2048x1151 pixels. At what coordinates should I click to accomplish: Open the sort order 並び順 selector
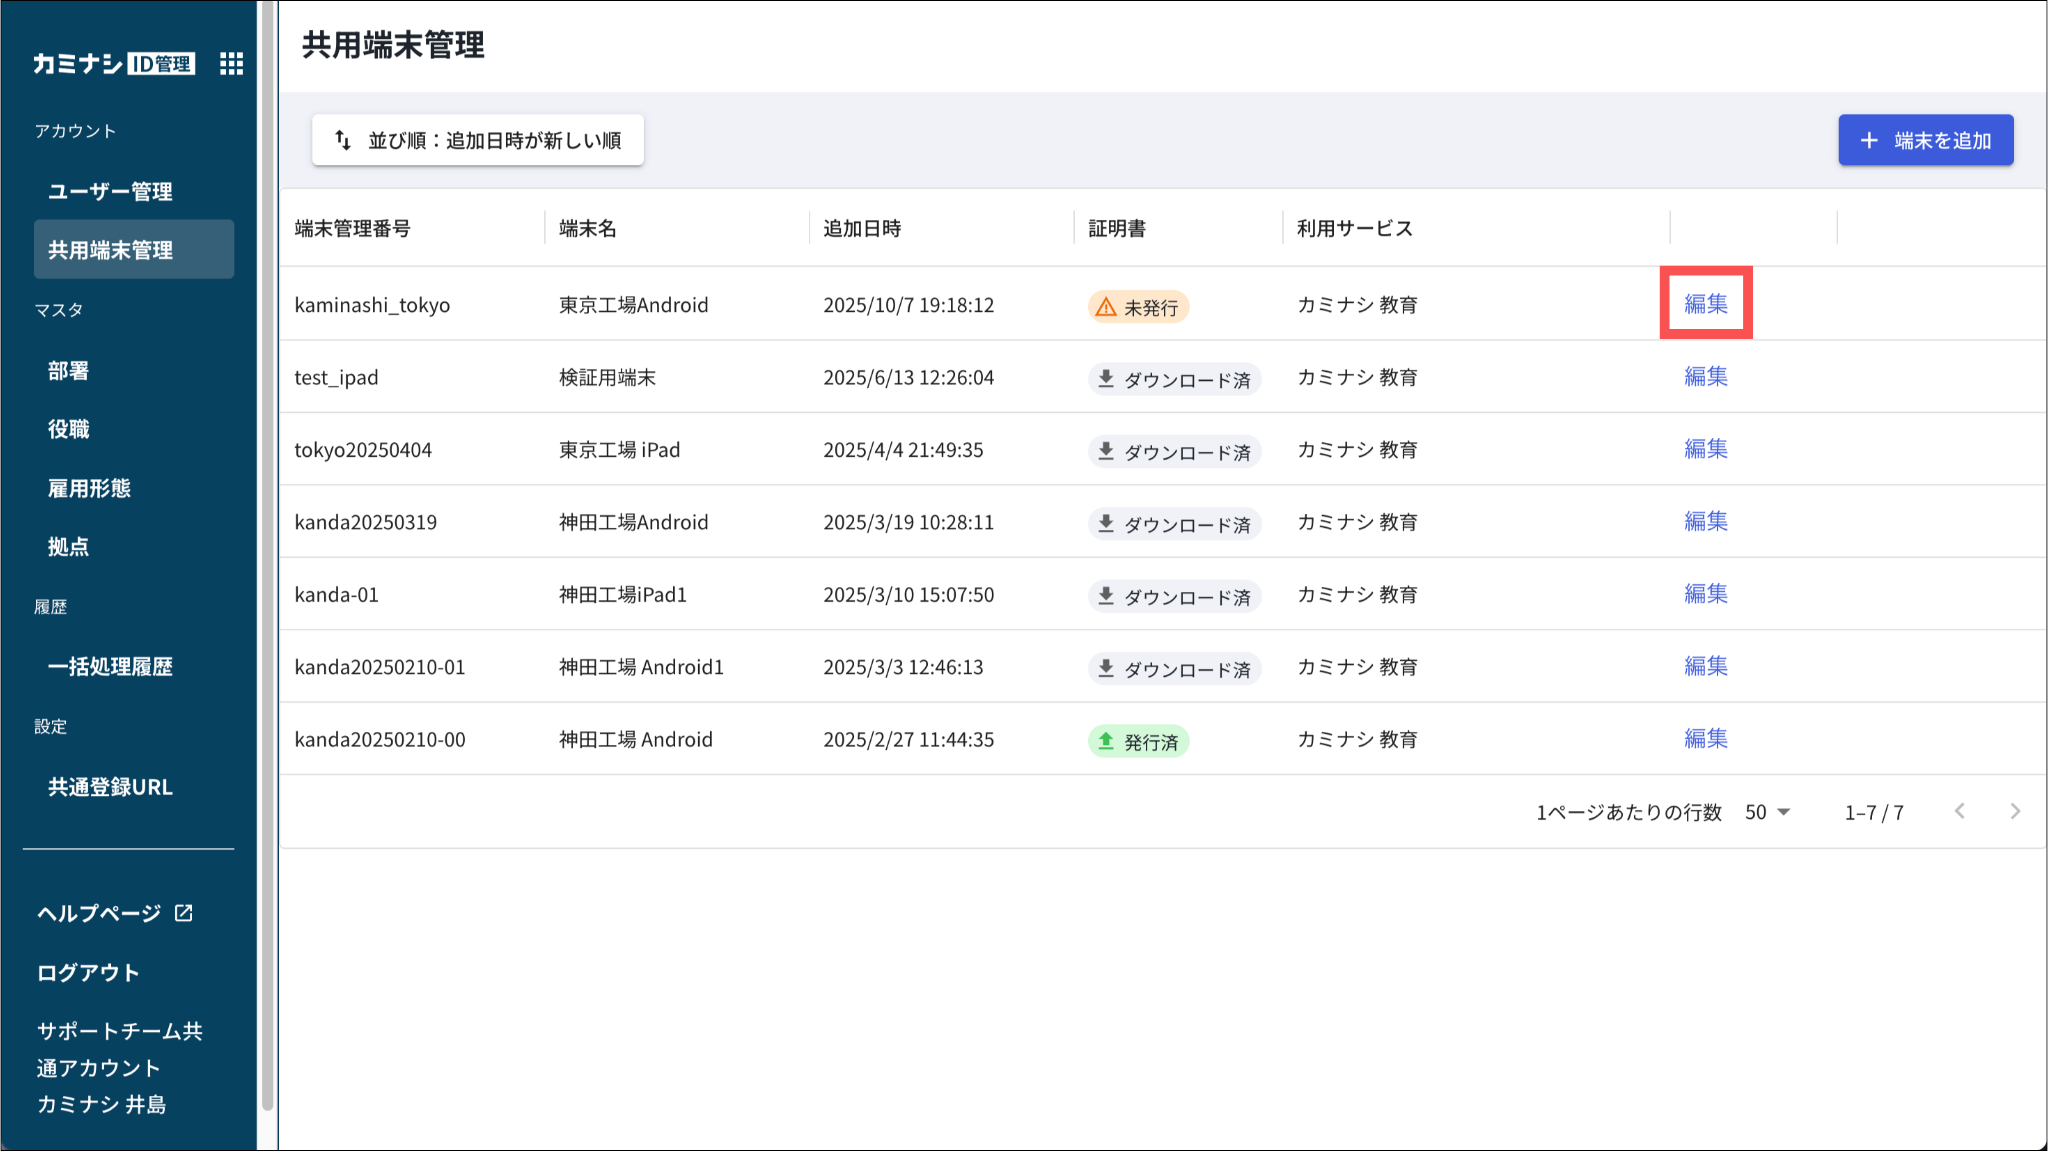click(x=477, y=140)
